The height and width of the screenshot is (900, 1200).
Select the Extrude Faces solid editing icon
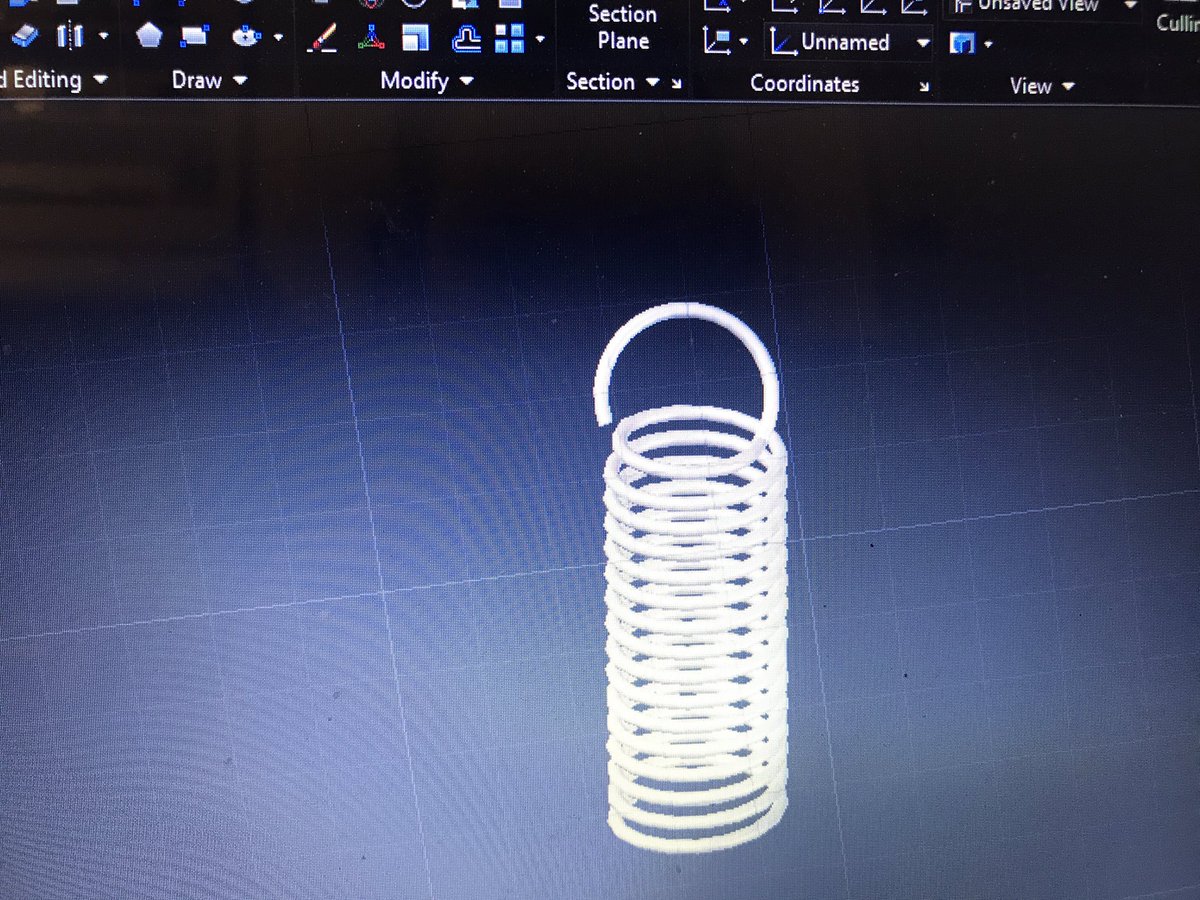click(25, 37)
